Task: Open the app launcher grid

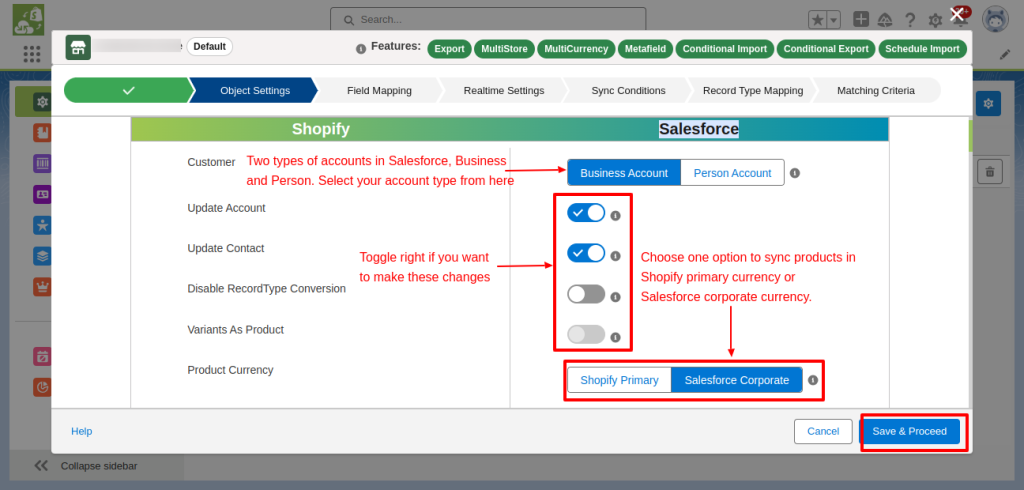Action: pyautogui.click(x=32, y=54)
